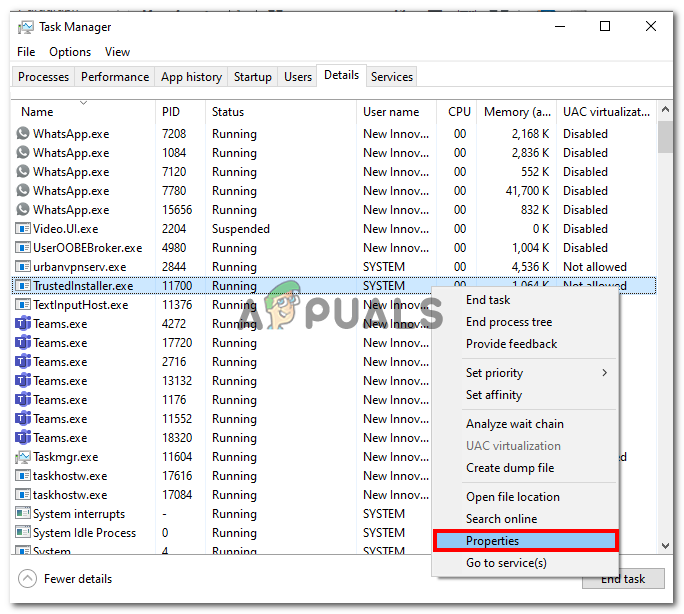
Task: Switch to the Startup tab
Action: 253,77
